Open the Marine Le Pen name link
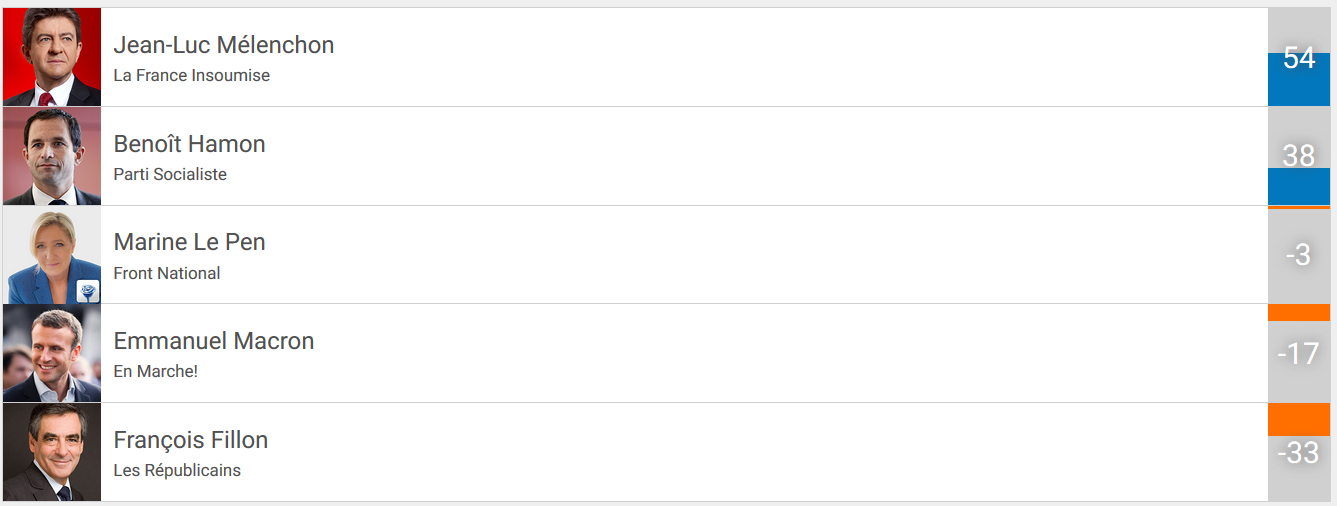1337x506 pixels. [x=190, y=242]
